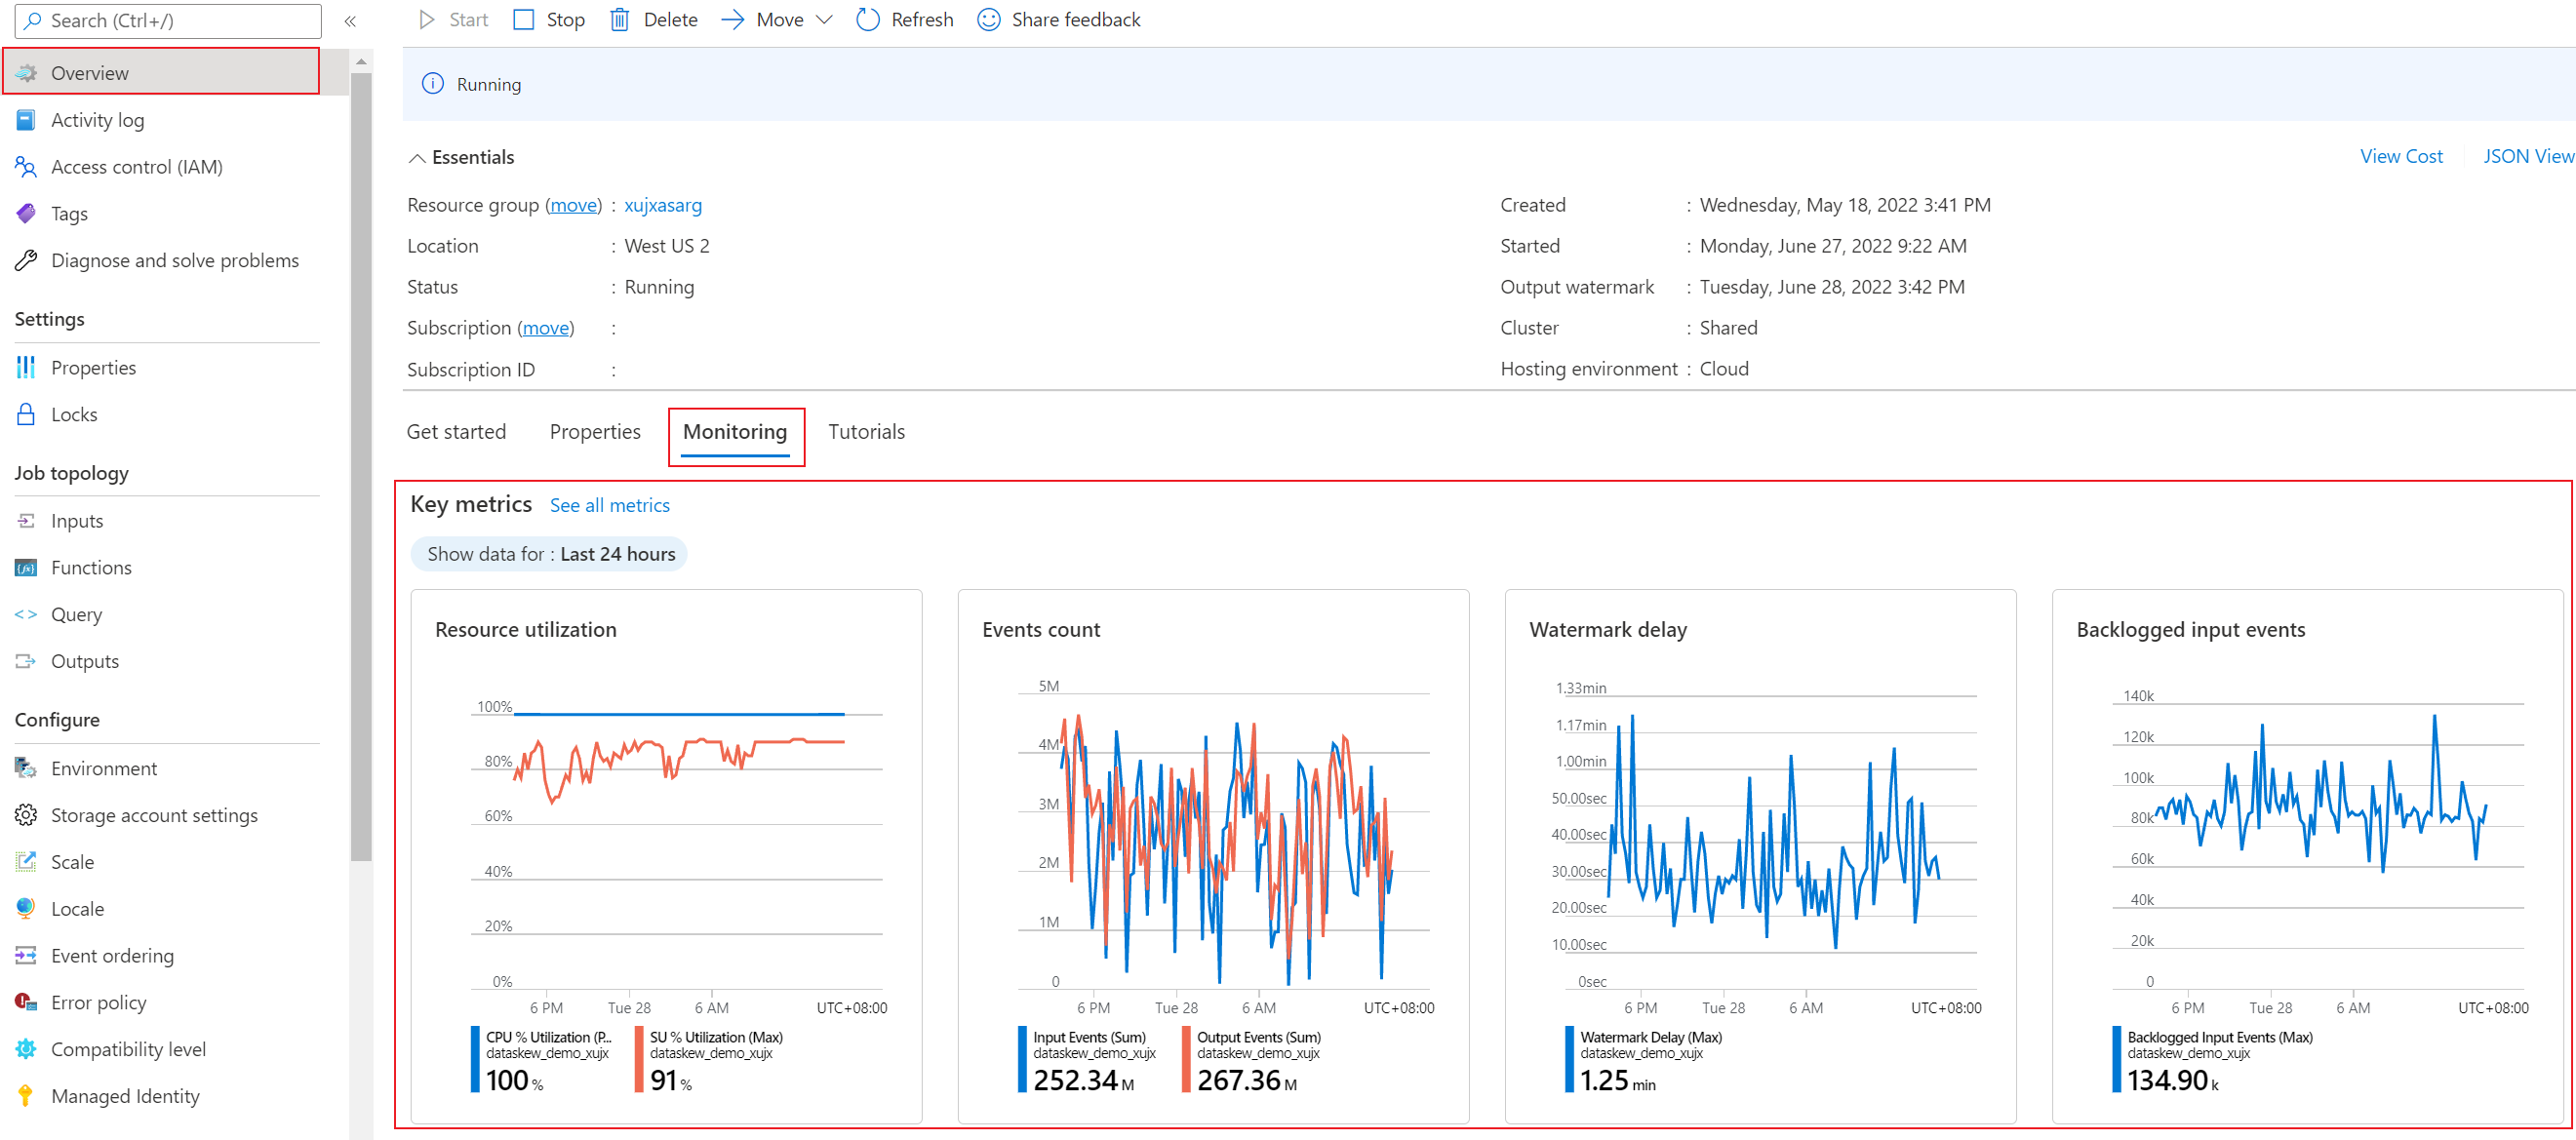The height and width of the screenshot is (1140, 2576).
Task: Collapse the left navigation sidebar
Action: tap(350, 21)
